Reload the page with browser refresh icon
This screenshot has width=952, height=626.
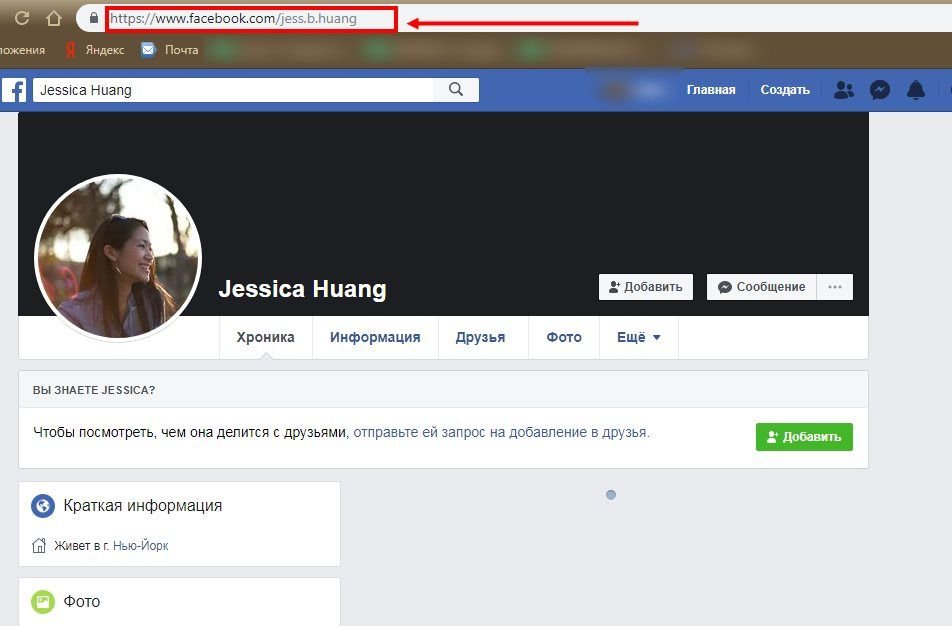pyautogui.click(x=22, y=18)
